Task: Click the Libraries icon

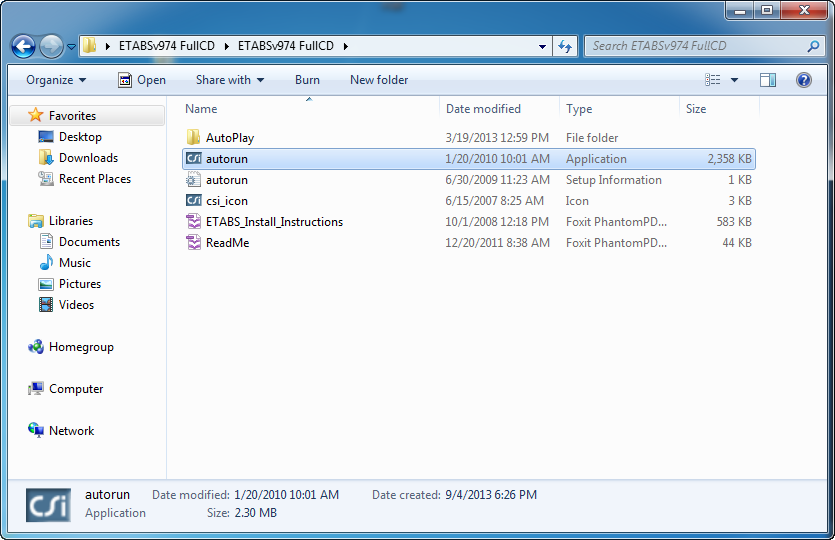Action: 36,220
